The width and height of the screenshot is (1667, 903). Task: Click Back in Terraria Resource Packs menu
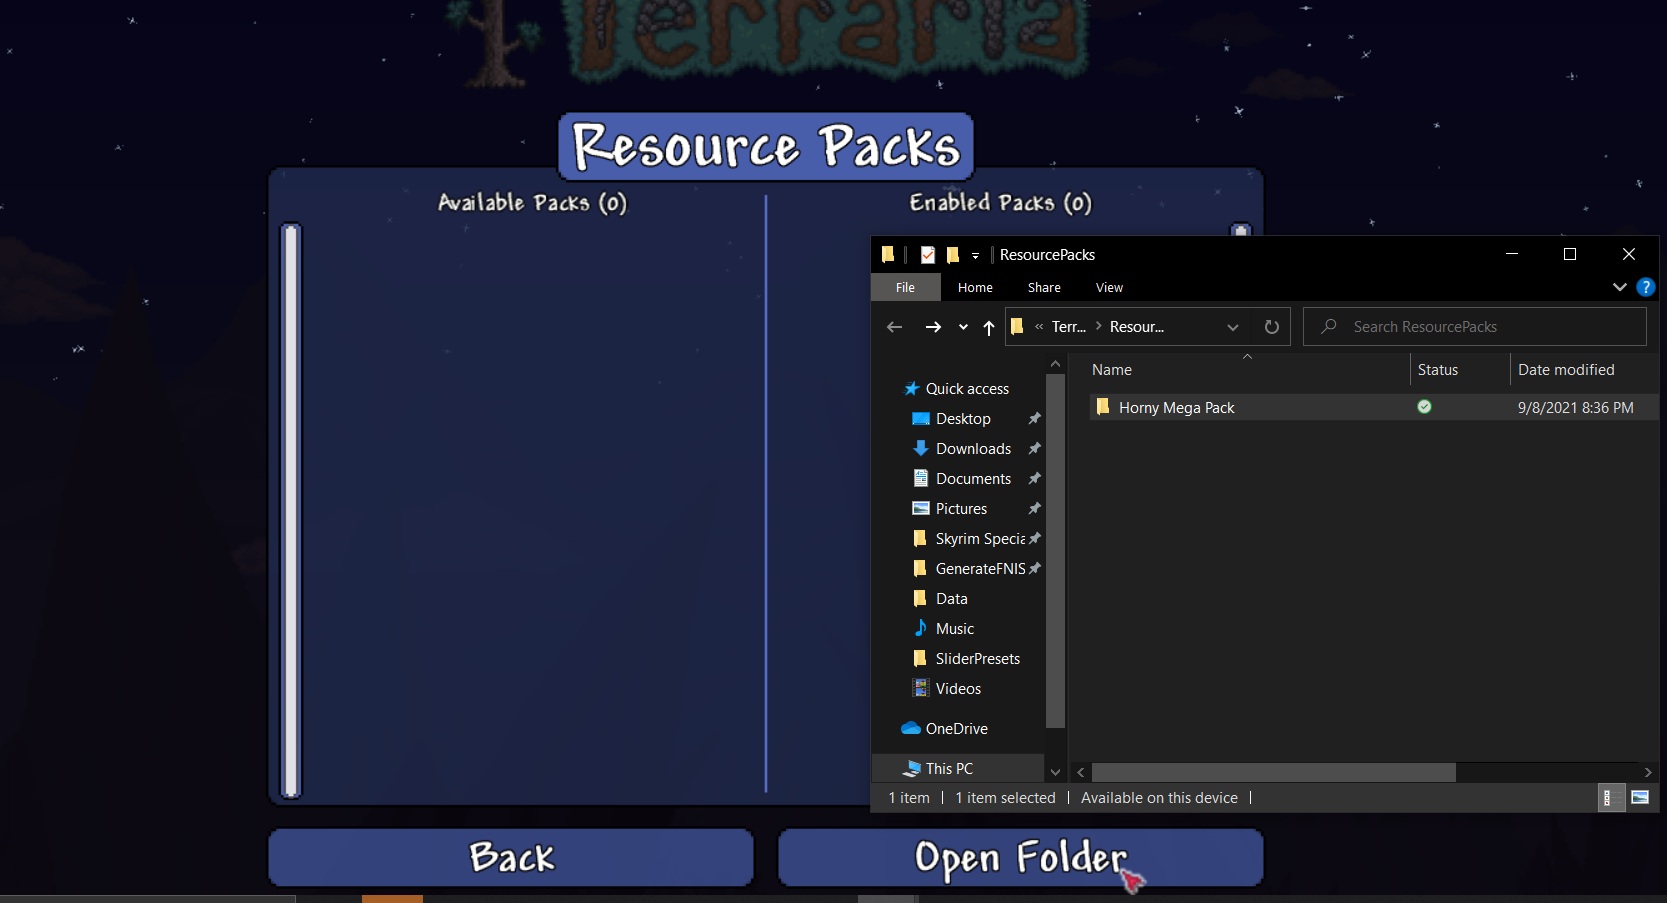[x=511, y=857]
